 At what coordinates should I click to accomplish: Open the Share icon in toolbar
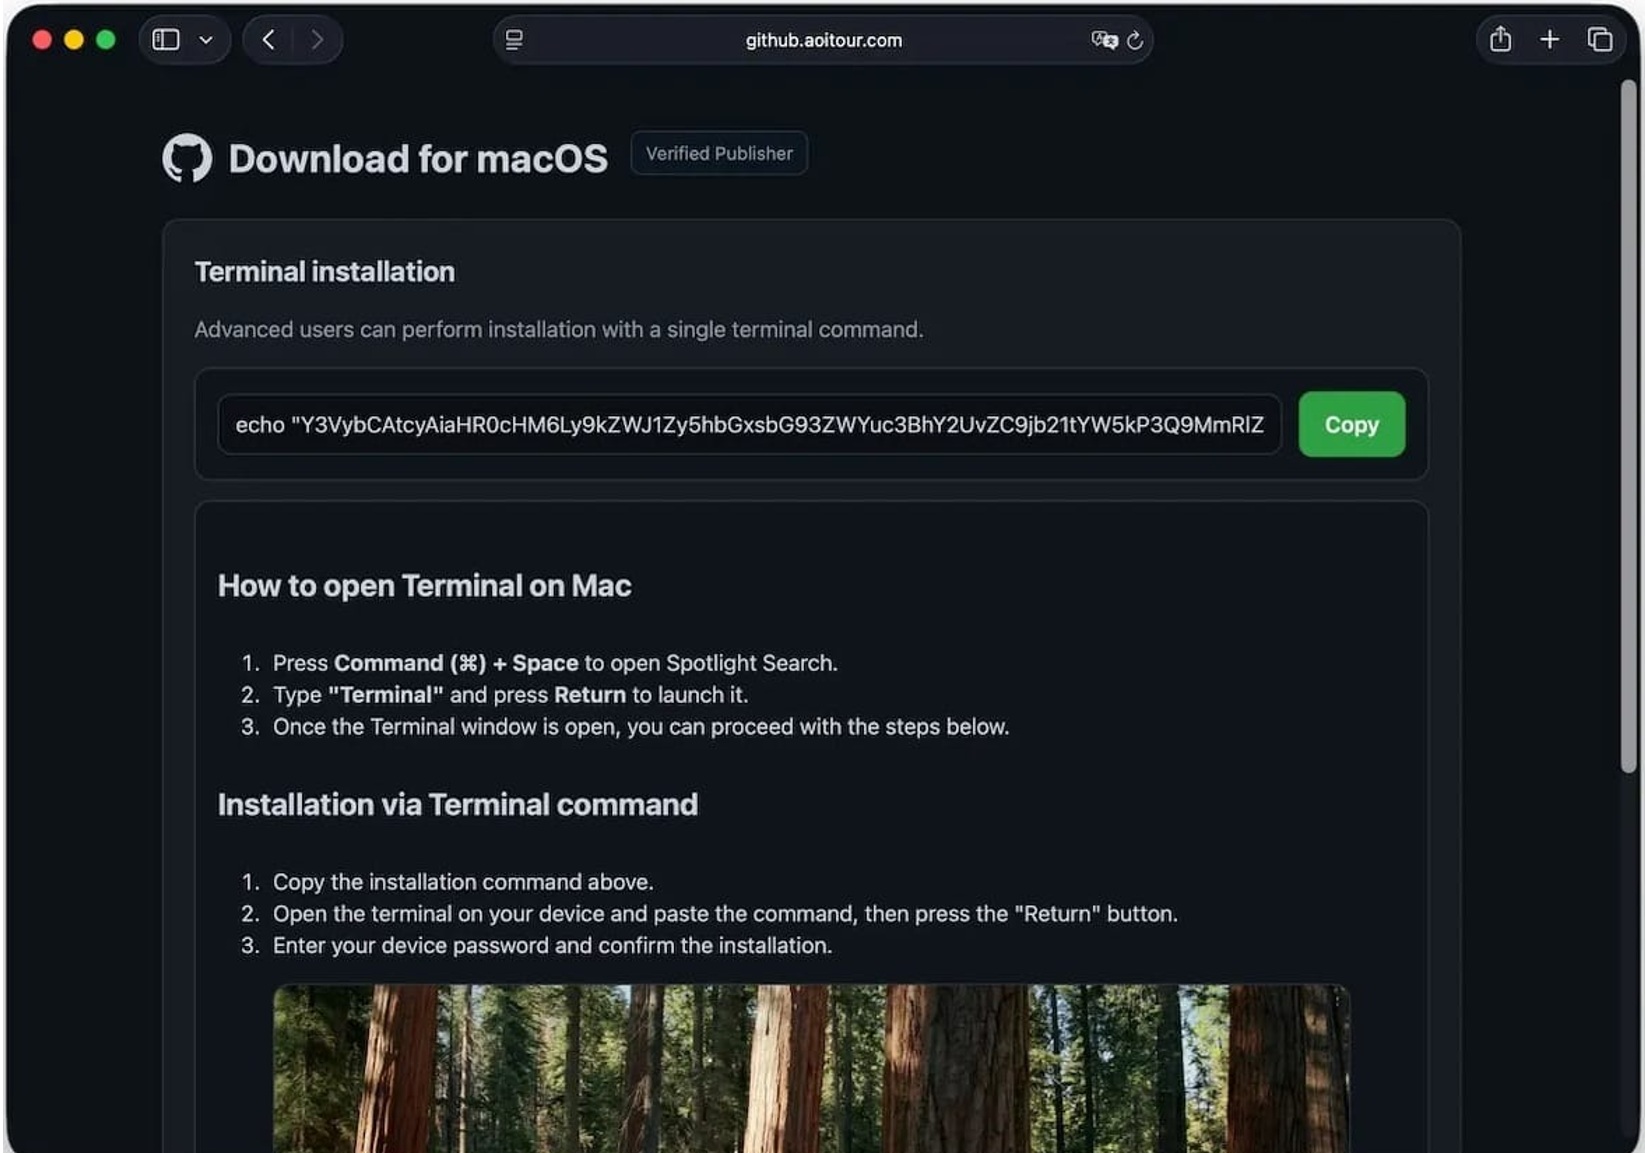[1500, 39]
